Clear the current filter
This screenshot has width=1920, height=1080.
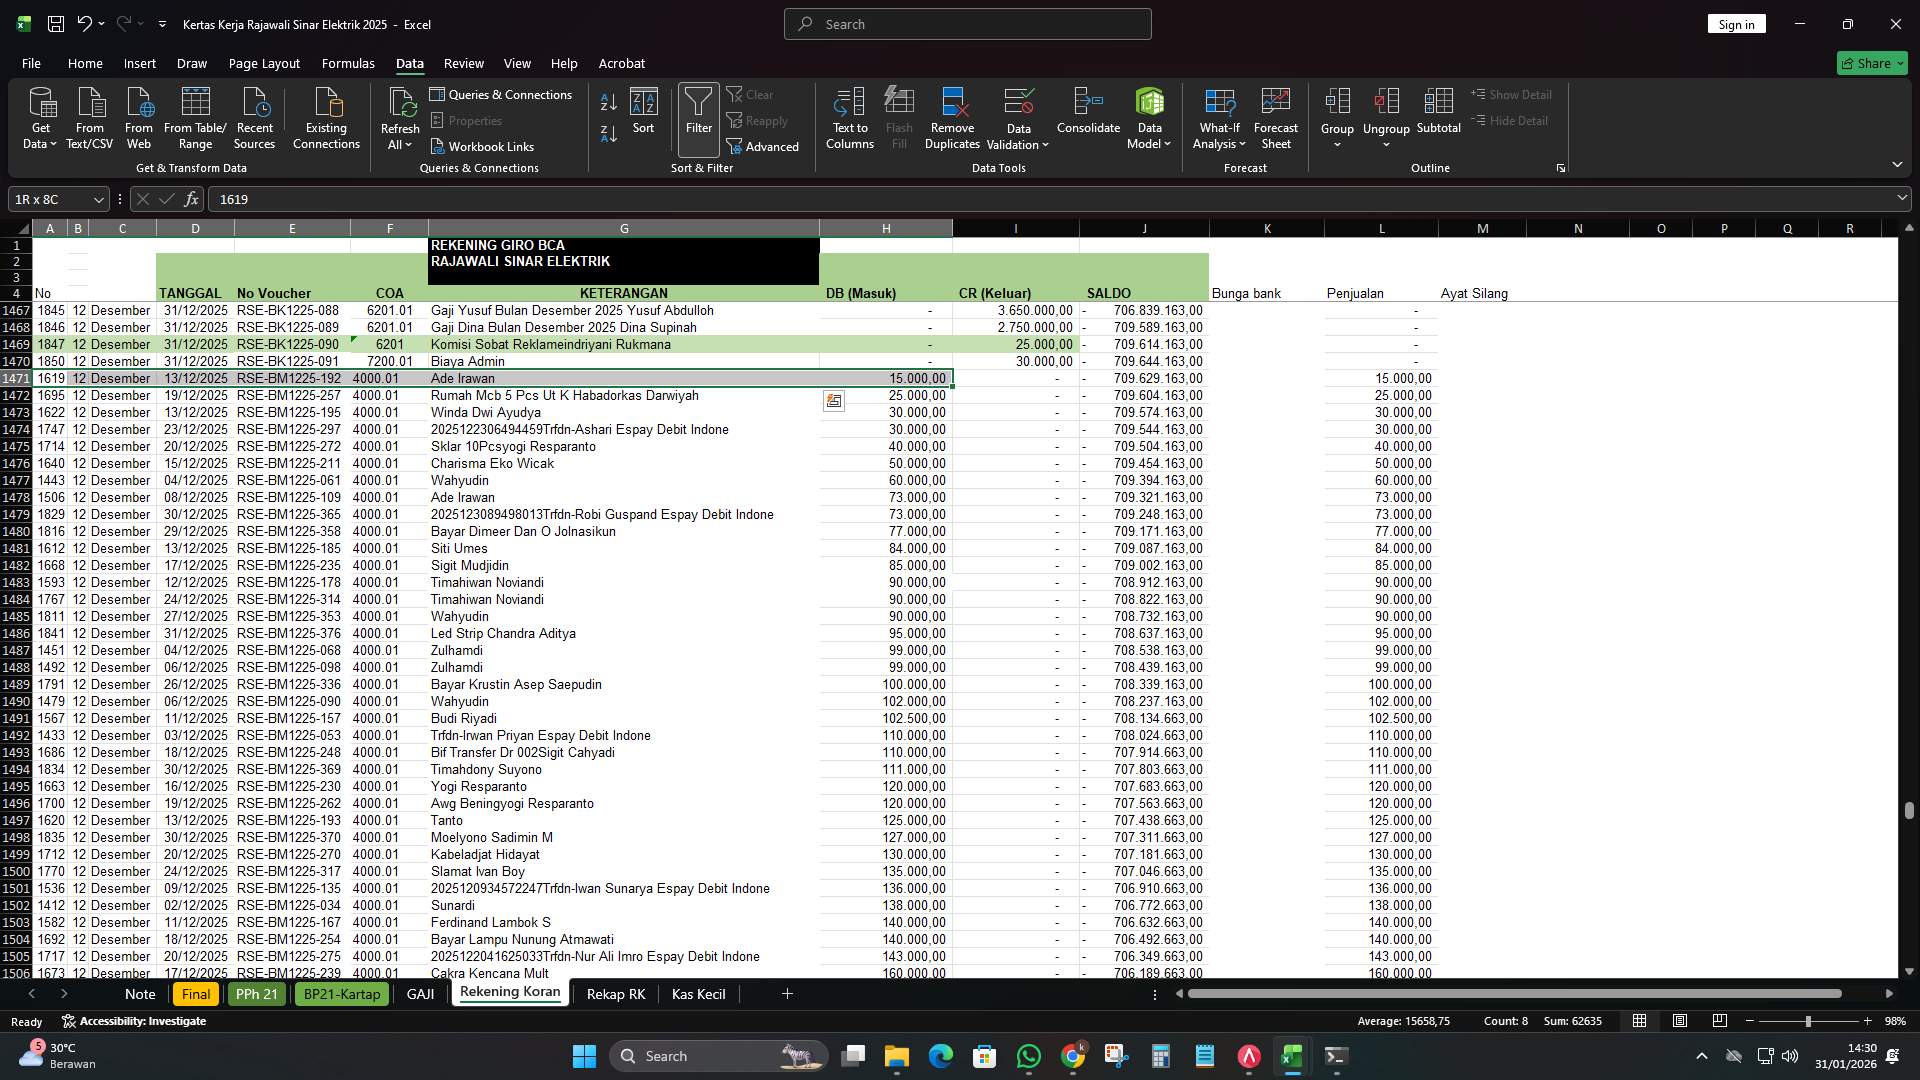tap(752, 94)
